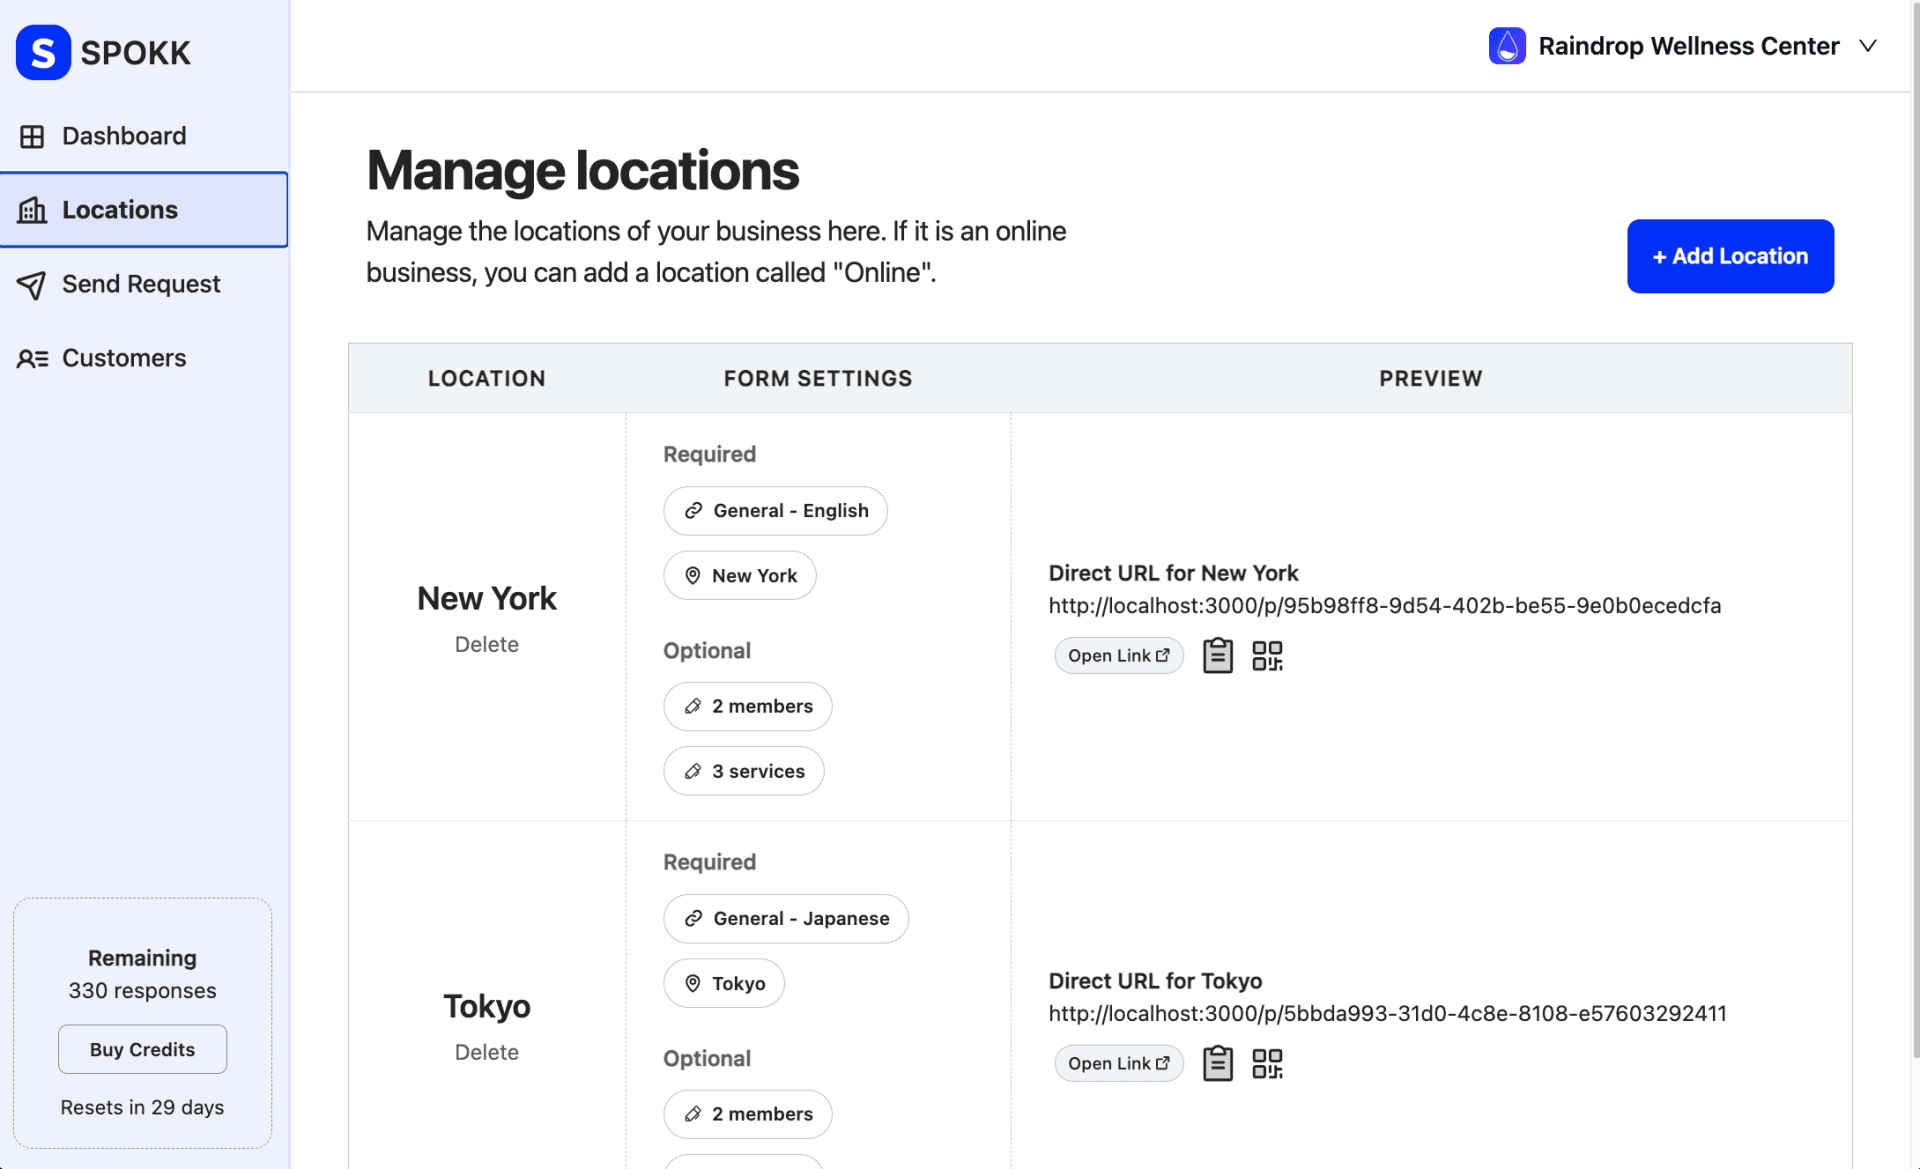Copy Tokyo URL with clipboard icon
The width and height of the screenshot is (1920, 1169).
[x=1217, y=1063]
